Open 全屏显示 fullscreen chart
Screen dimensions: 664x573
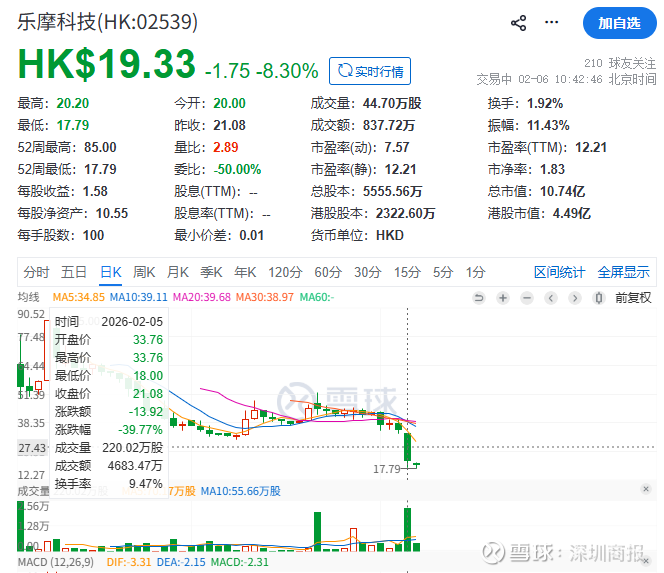(623, 272)
